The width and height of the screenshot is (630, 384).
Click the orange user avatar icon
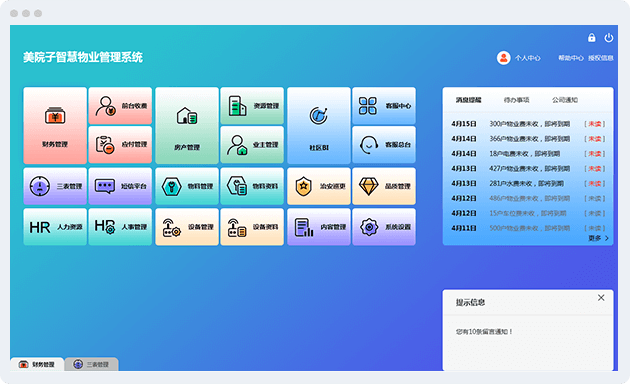pyautogui.click(x=503, y=58)
